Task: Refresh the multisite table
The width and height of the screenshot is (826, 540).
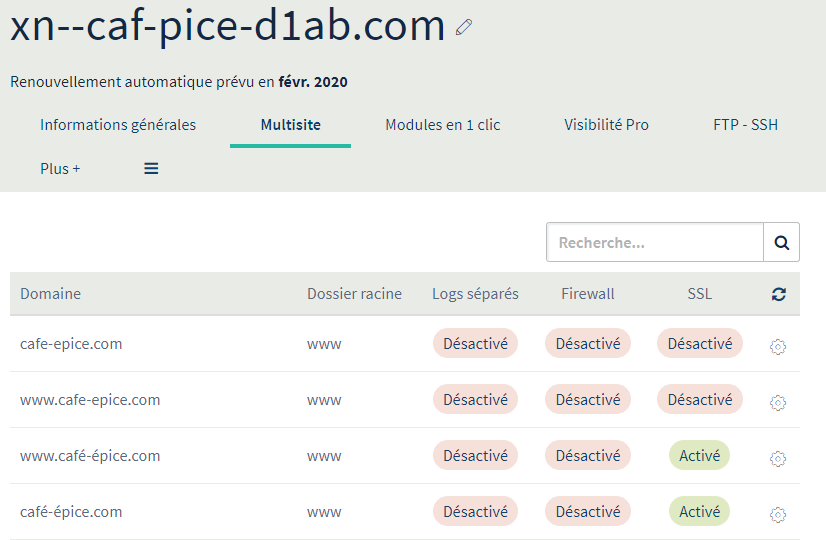Action: point(779,294)
